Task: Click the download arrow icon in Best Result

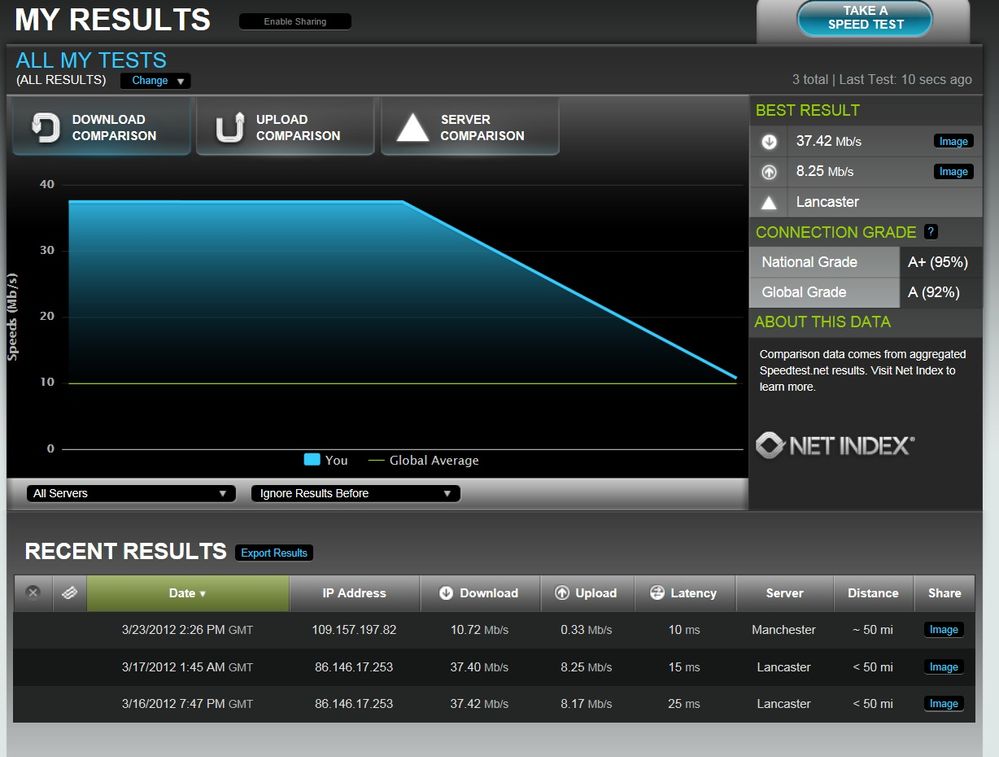Action: click(769, 141)
